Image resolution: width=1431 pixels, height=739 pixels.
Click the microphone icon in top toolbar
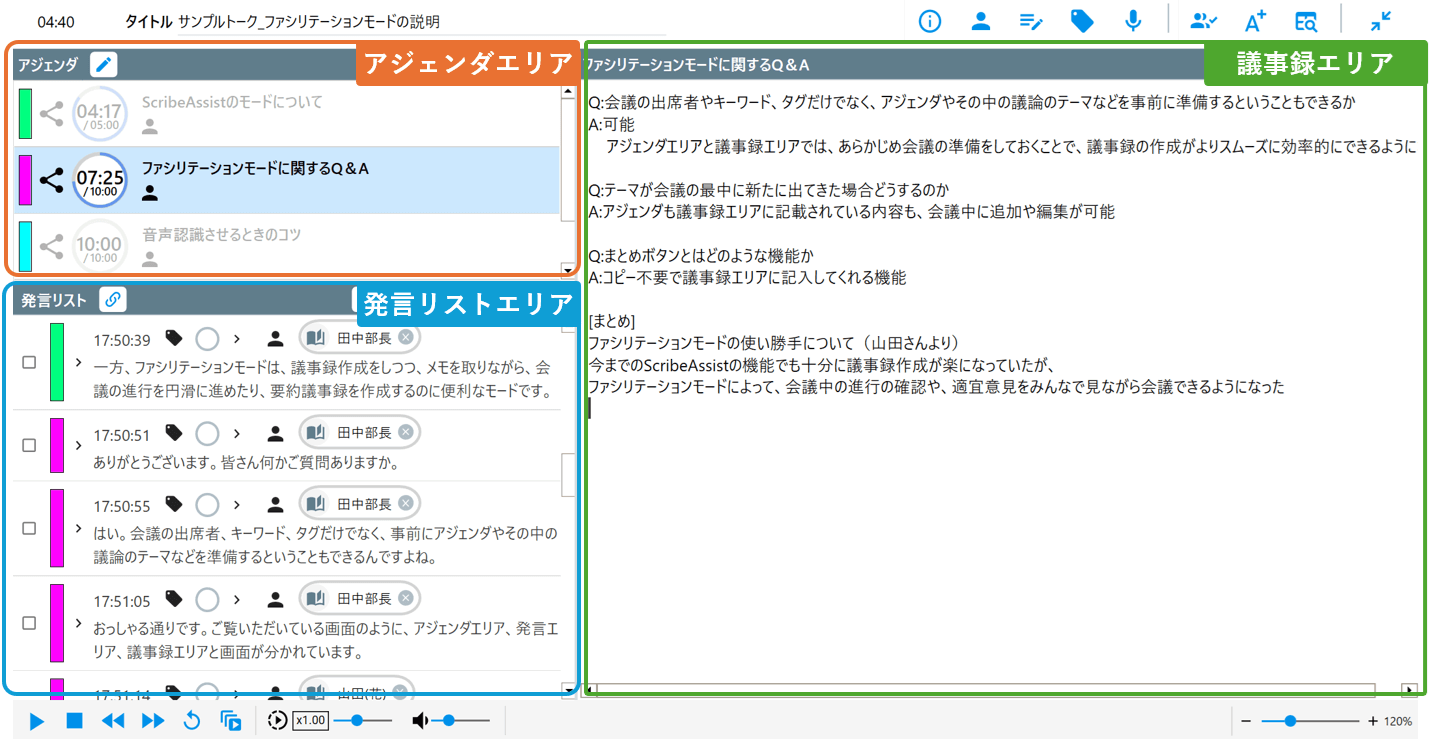[x=1133, y=21]
